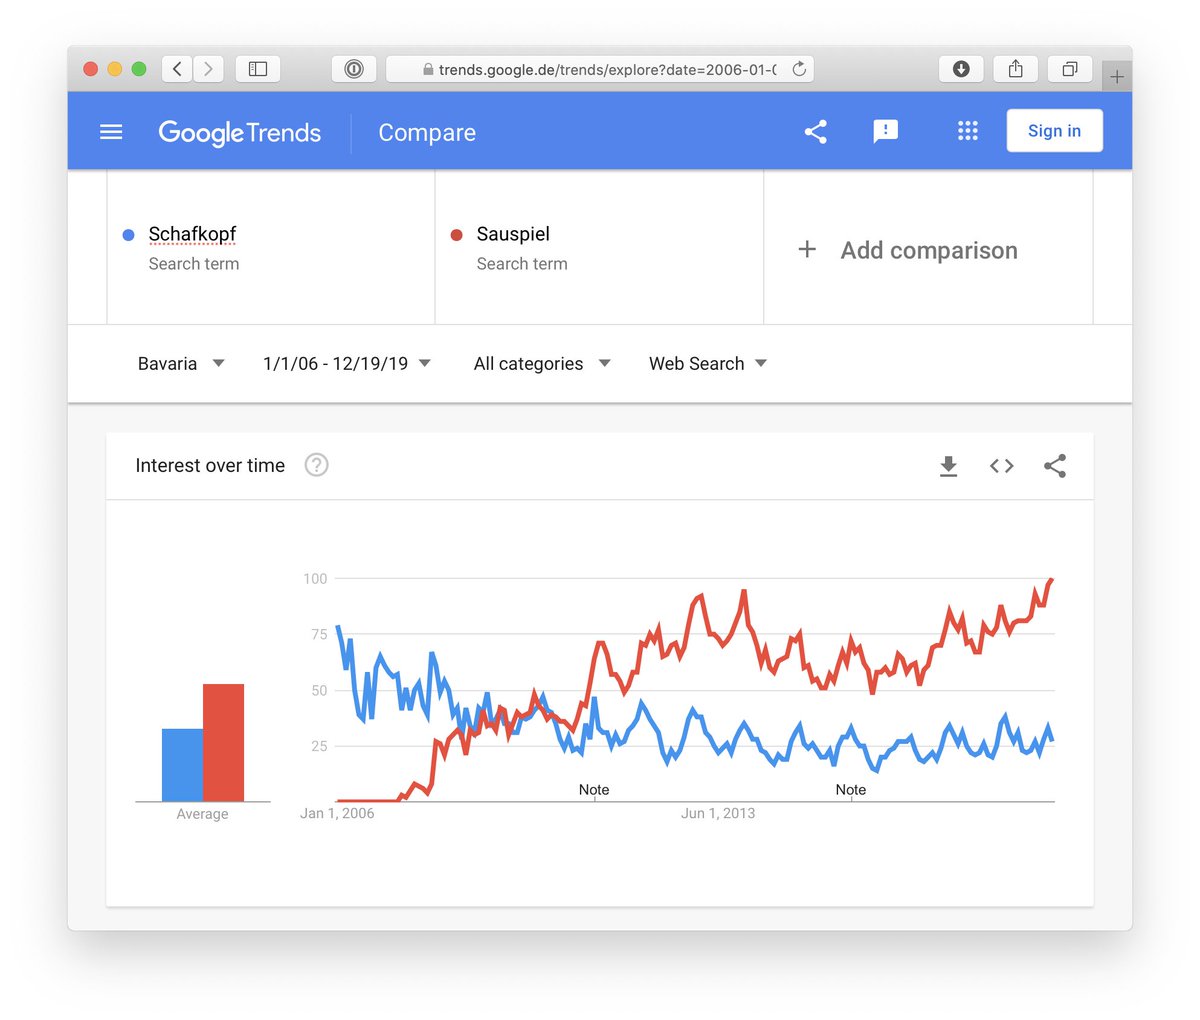Screen dimensions: 1200x1020
Task: Click the 1Password extension icon
Action: [354, 69]
